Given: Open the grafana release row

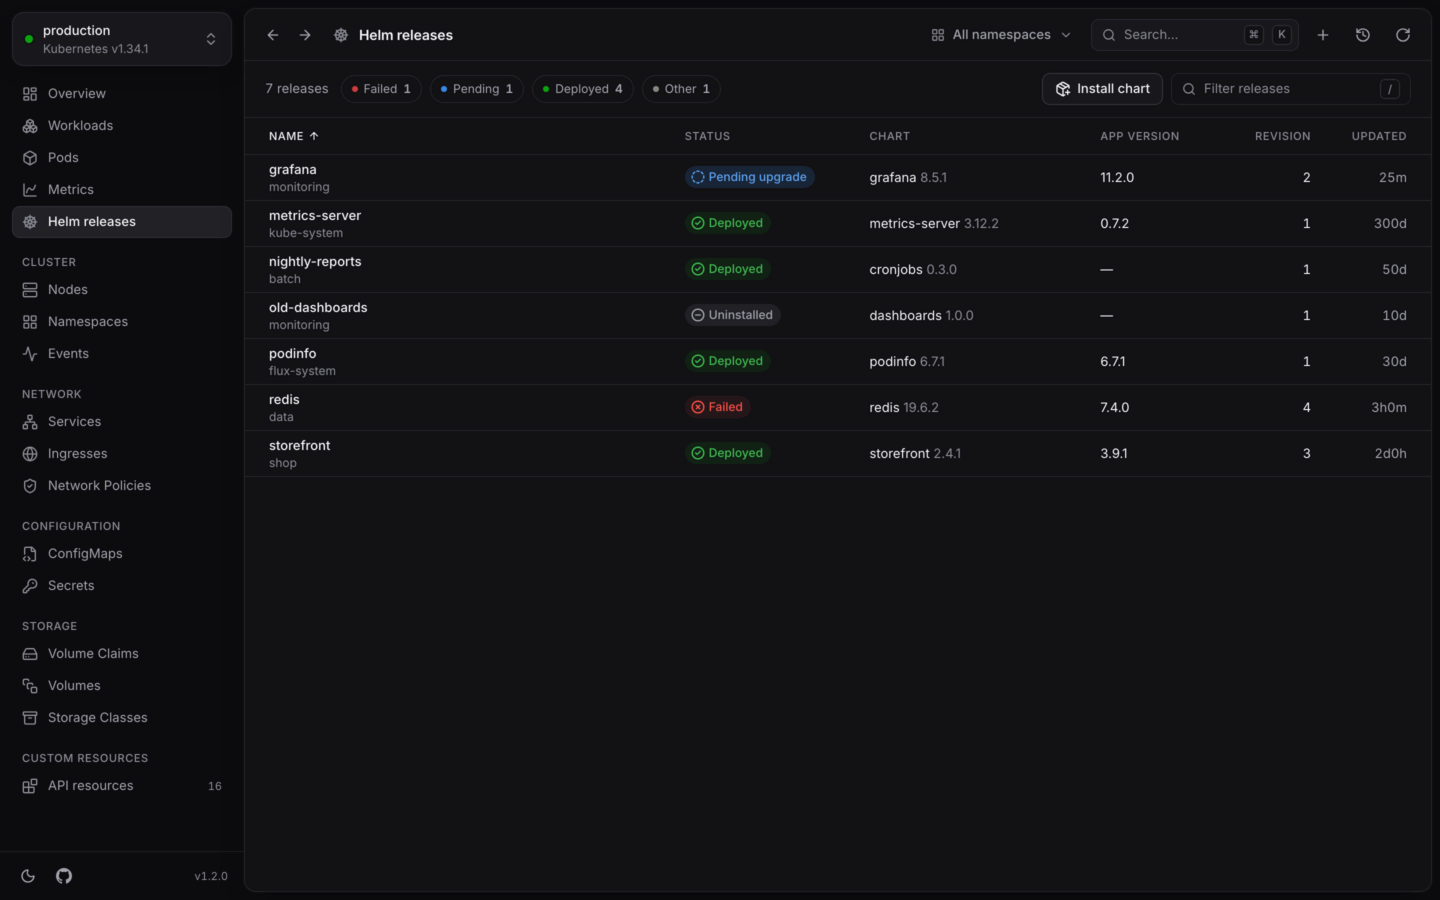Looking at the screenshot, I should pyautogui.click(x=838, y=178).
